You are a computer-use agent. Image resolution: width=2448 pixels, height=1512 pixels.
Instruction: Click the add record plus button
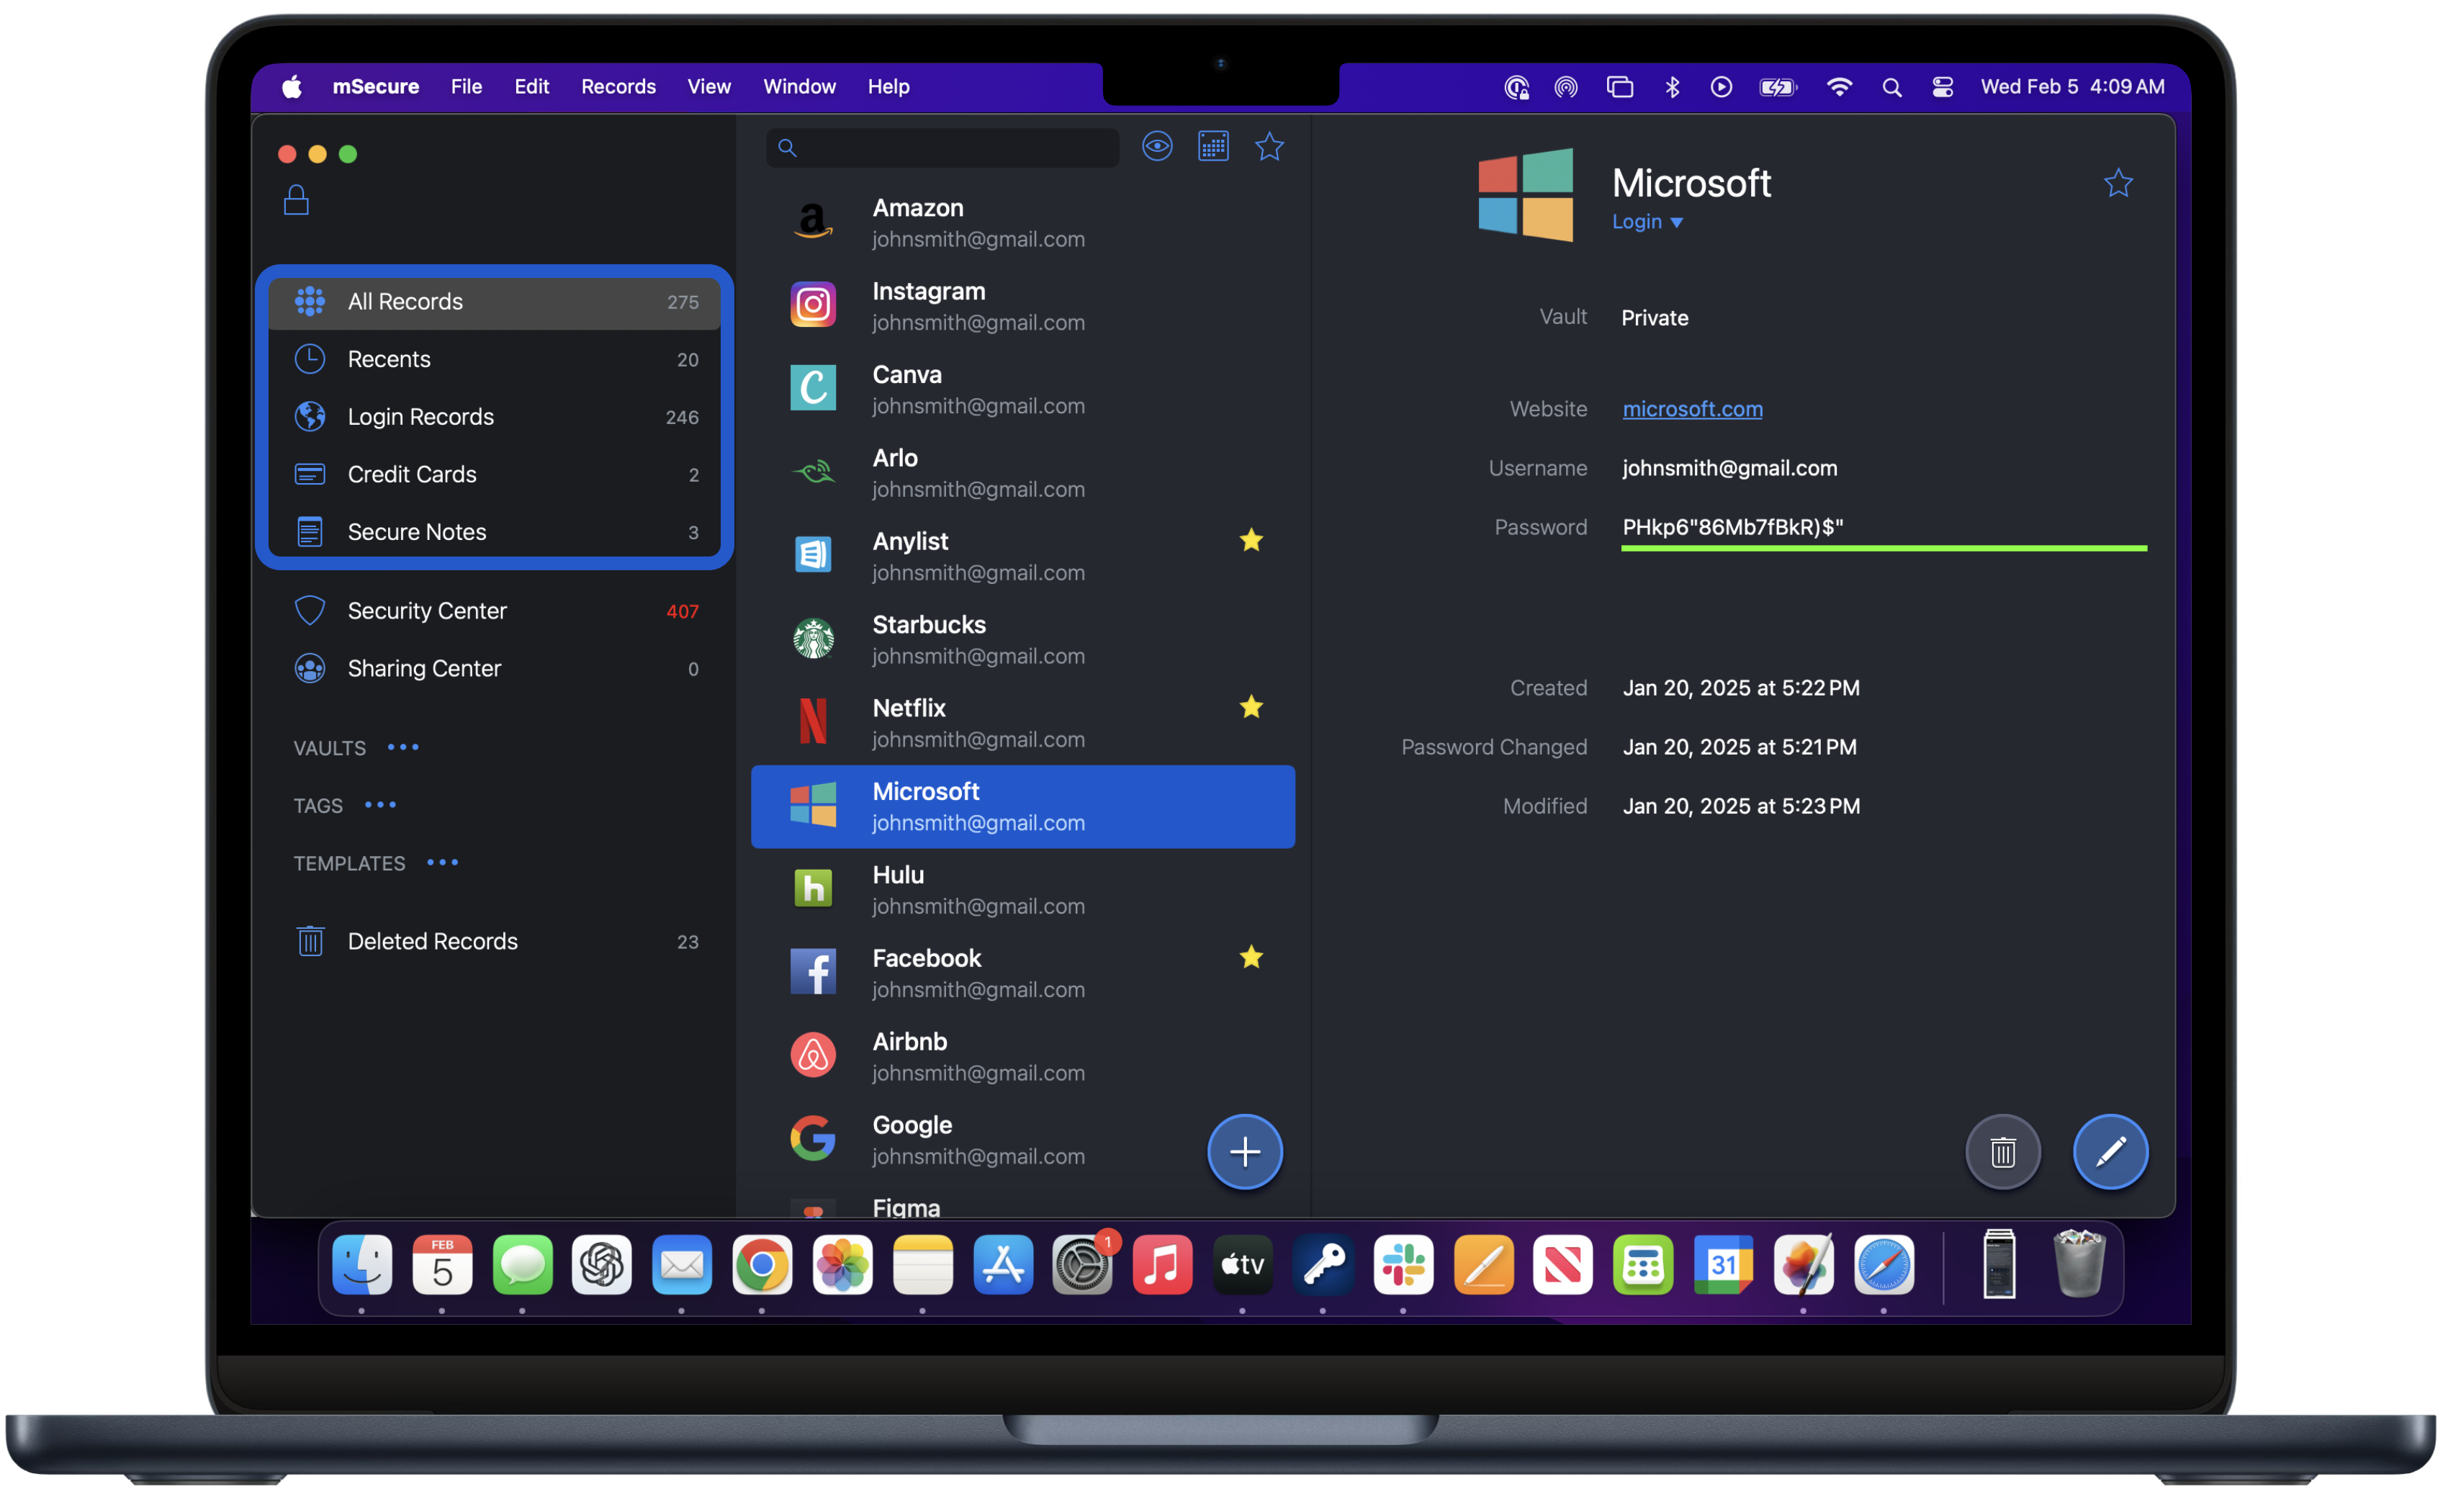pos(1244,1151)
